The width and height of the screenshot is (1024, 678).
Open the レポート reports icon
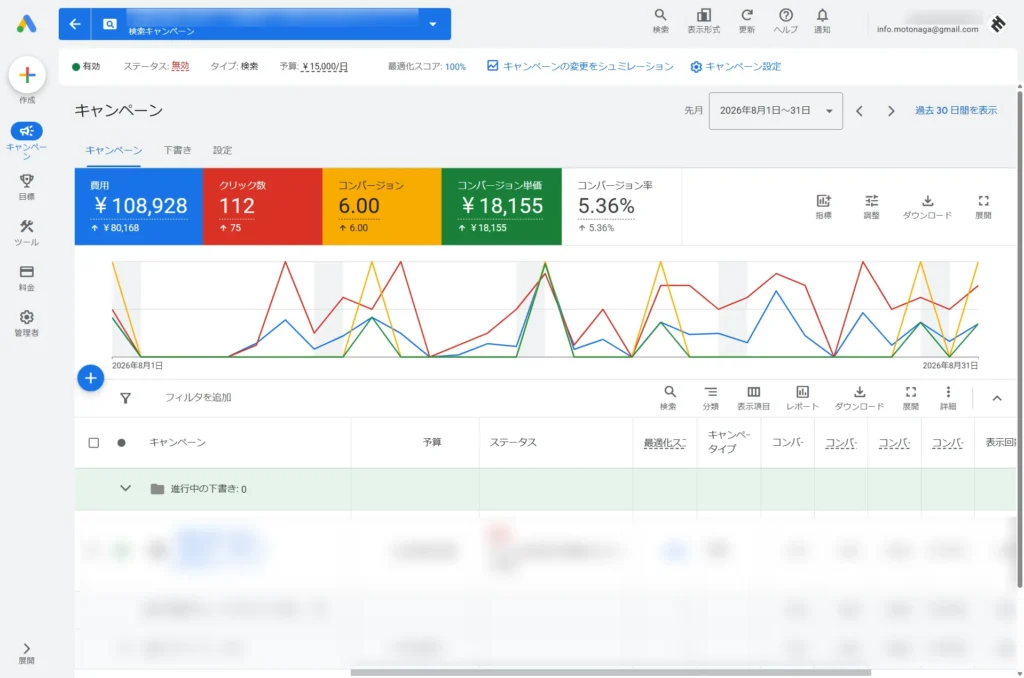(802, 397)
